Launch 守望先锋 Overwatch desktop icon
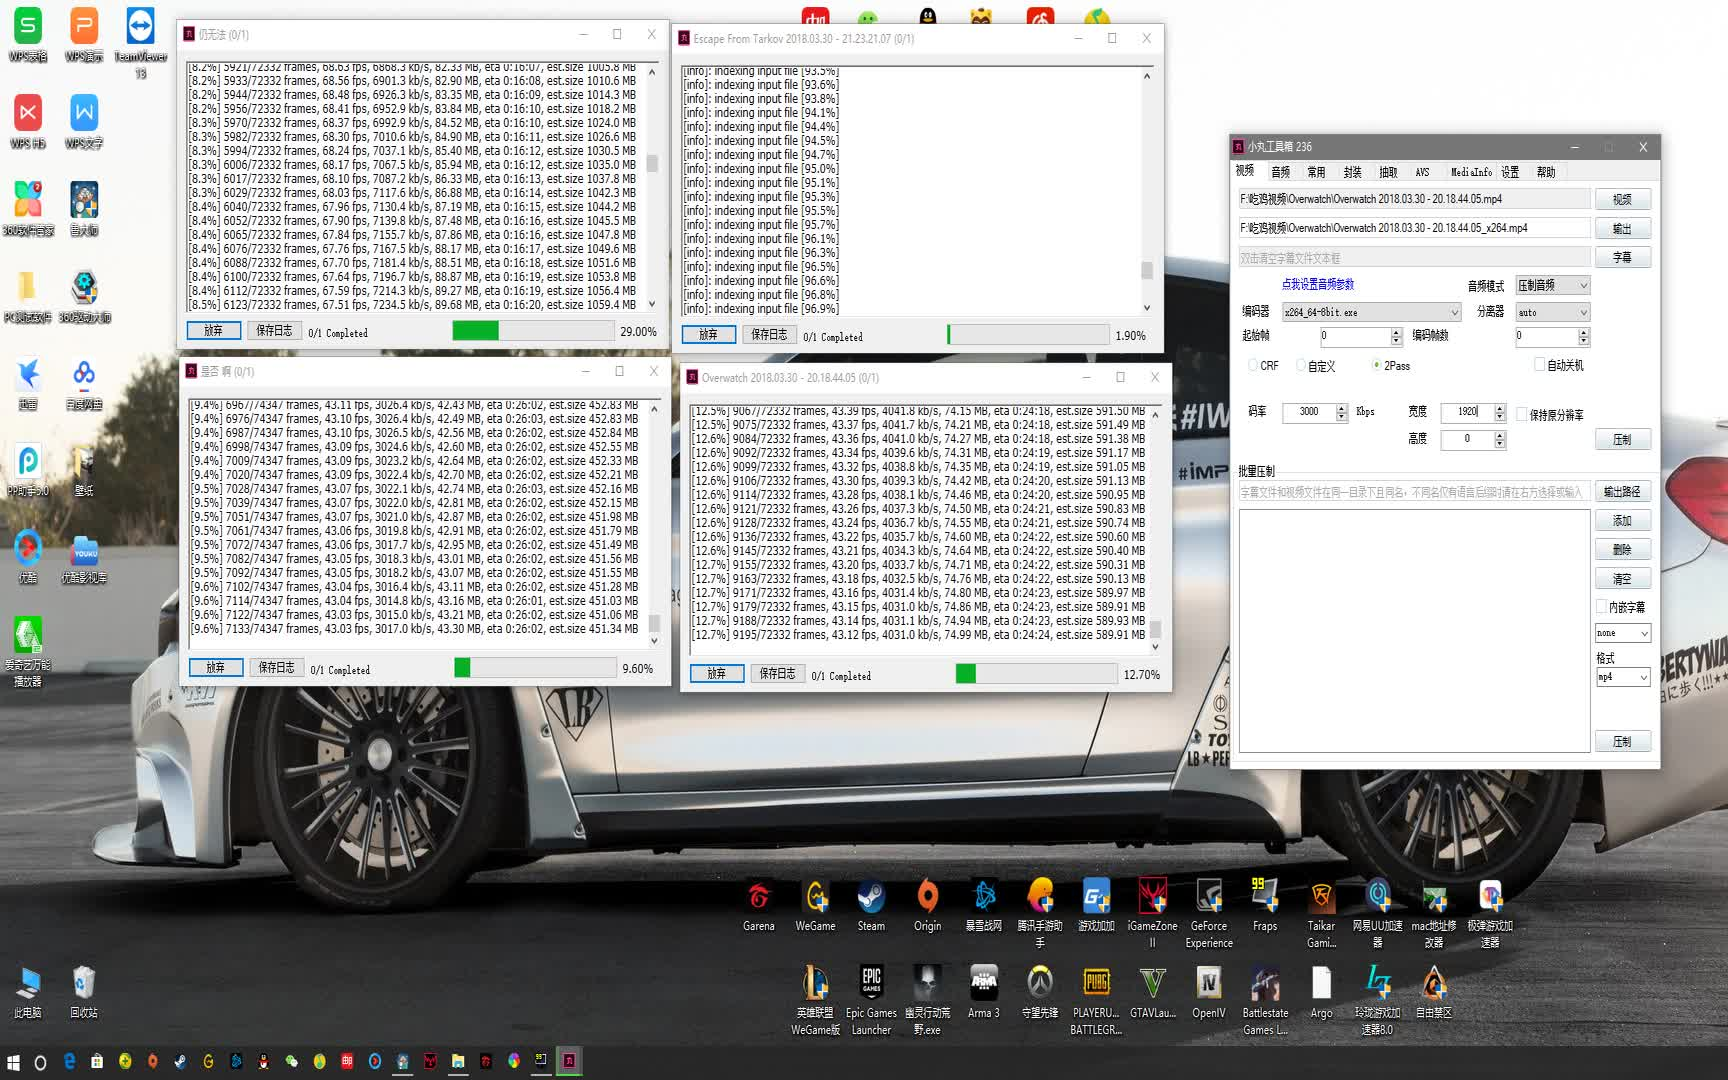 pos(1040,992)
